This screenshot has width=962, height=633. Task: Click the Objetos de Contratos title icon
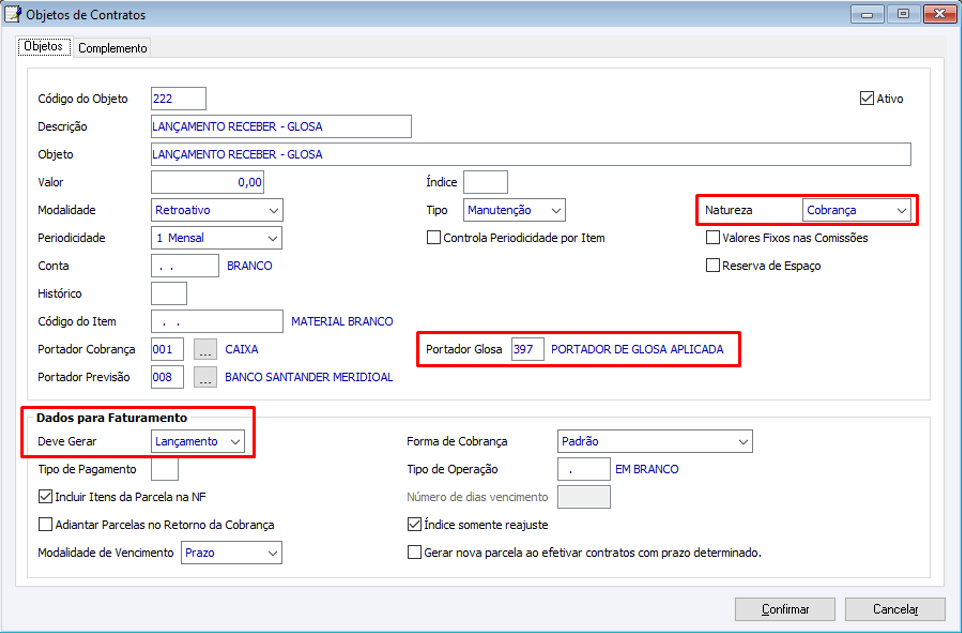[12, 14]
